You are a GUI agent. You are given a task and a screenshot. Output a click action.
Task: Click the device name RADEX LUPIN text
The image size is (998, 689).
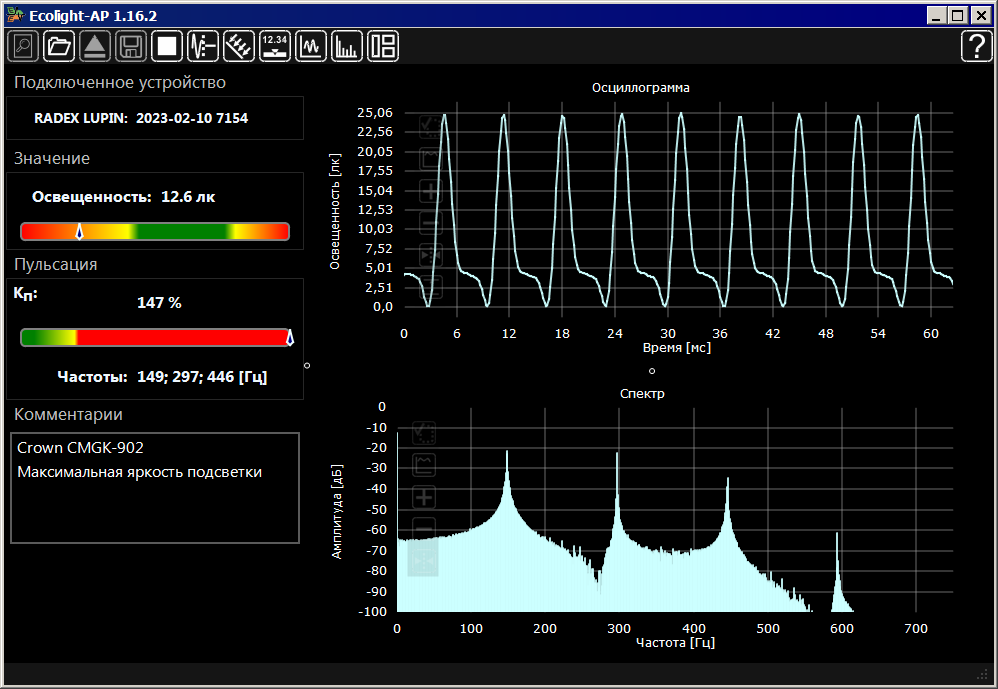tap(141, 118)
